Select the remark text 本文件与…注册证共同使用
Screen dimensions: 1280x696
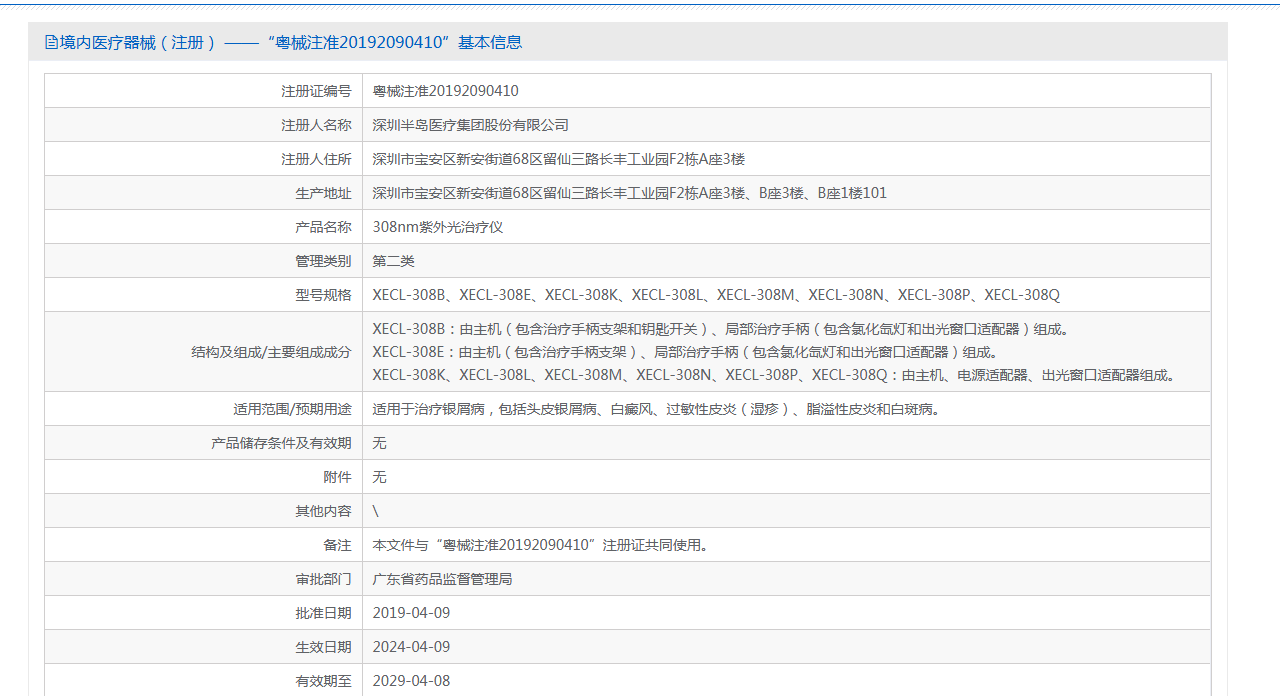tap(542, 545)
